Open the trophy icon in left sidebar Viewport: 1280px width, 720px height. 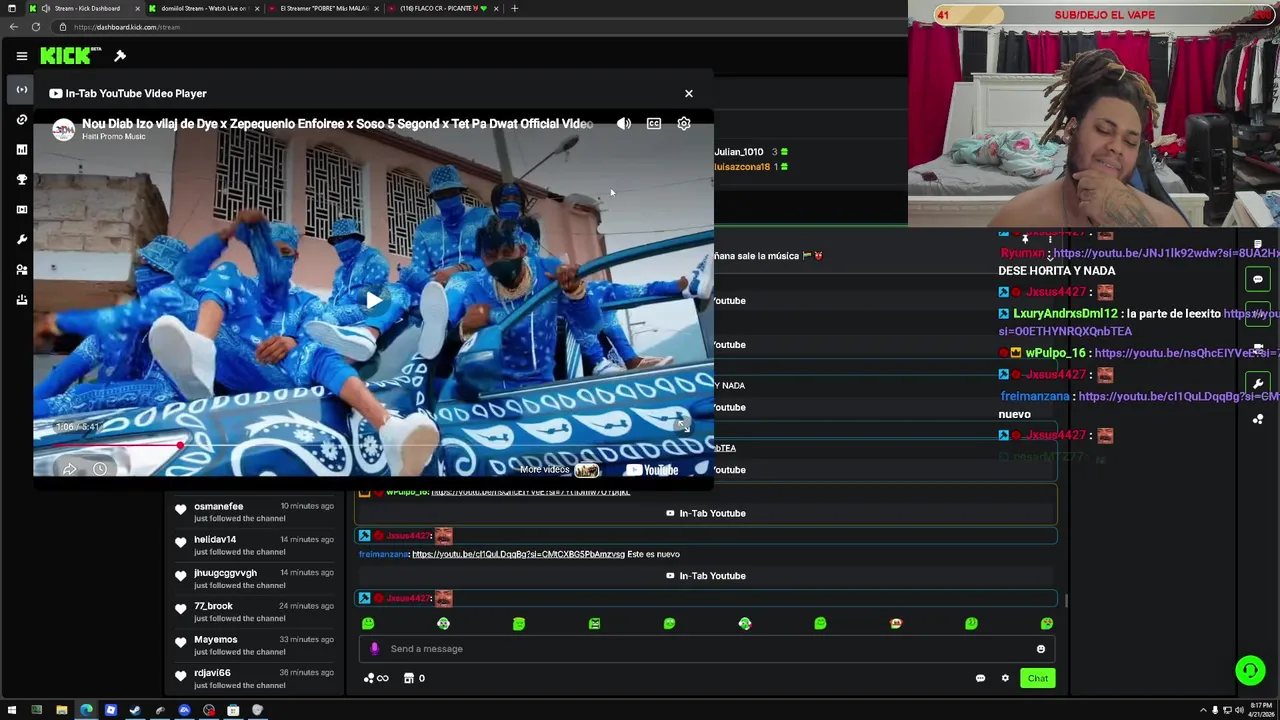(21, 180)
